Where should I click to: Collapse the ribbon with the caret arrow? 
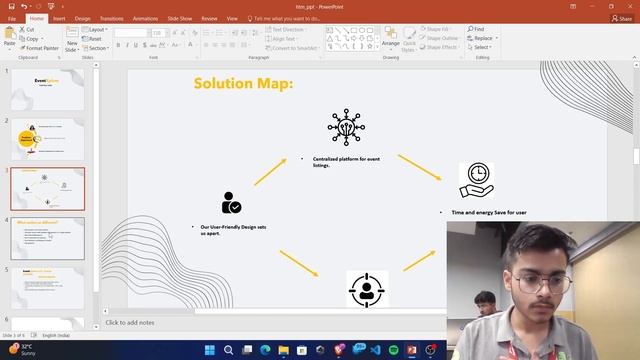tap(634, 58)
